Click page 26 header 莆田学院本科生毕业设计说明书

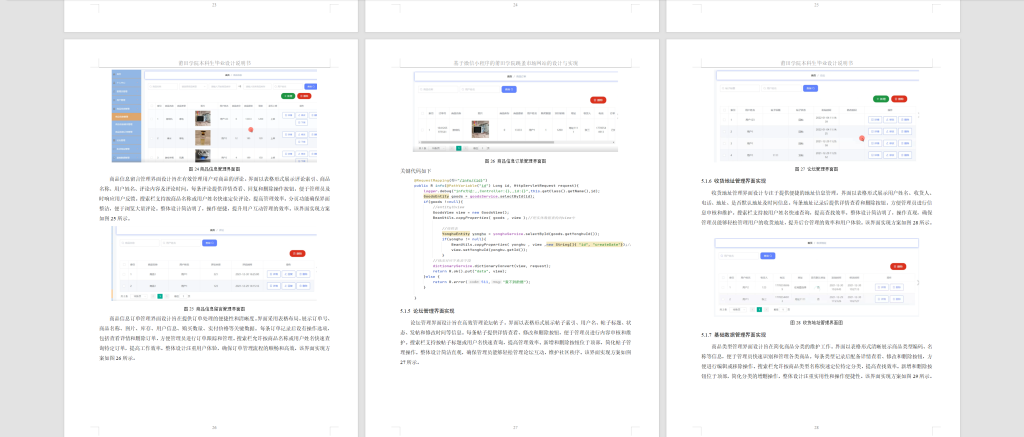tap(214, 63)
